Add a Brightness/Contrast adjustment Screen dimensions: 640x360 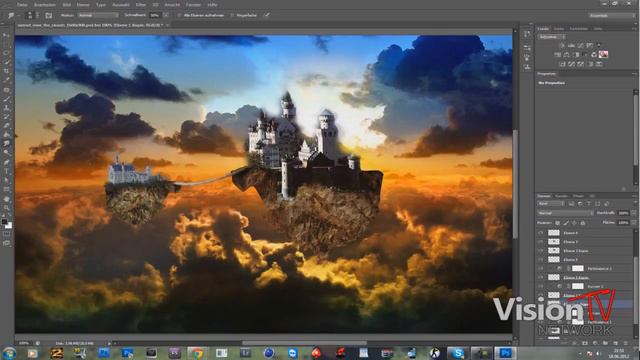pyautogui.click(x=562, y=46)
